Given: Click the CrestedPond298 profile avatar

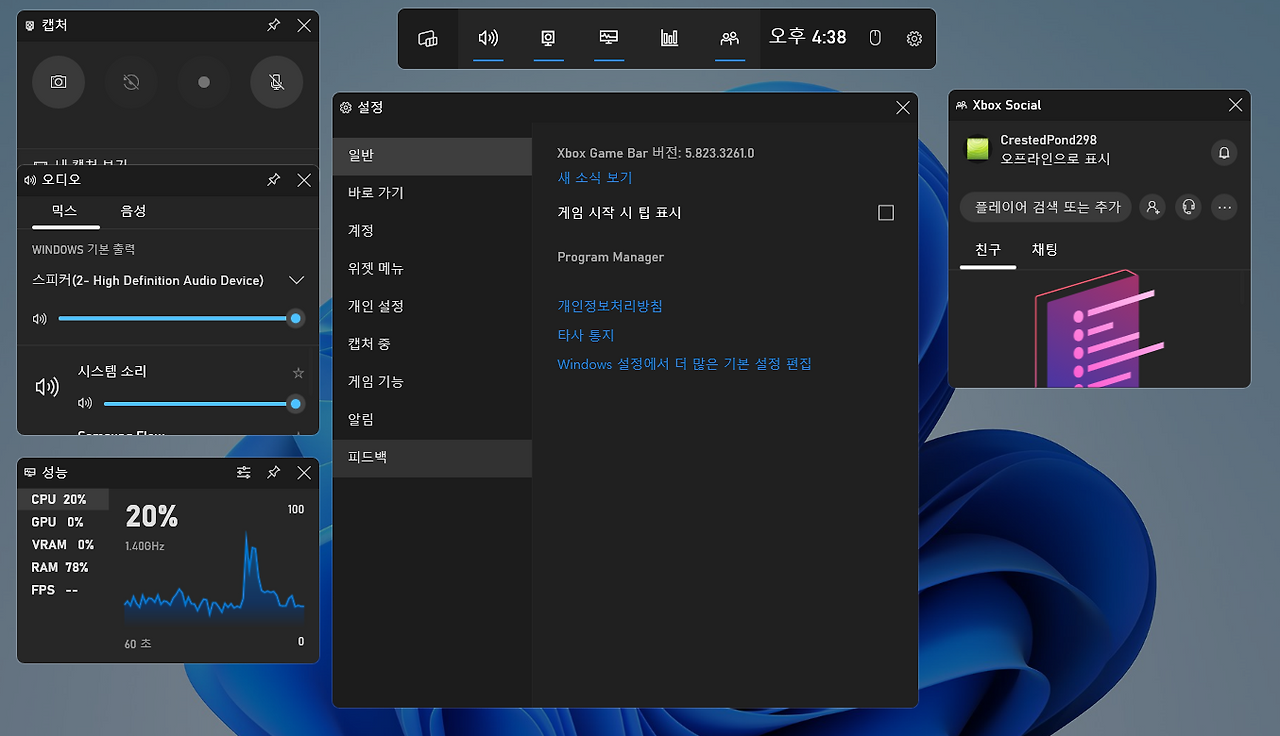Looking at the screenshot, I should click(976, 149).
